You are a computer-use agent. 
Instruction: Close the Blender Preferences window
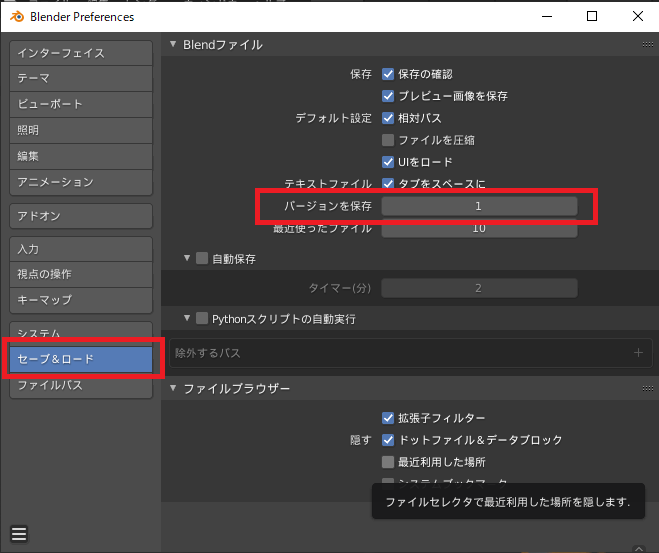638,16
